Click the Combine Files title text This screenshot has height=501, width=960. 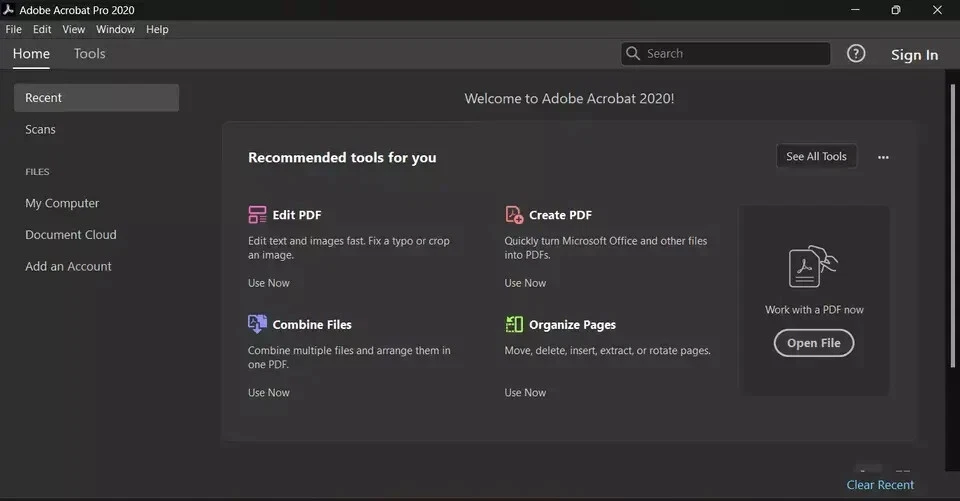pyautogui.click(x=312, y=325)
